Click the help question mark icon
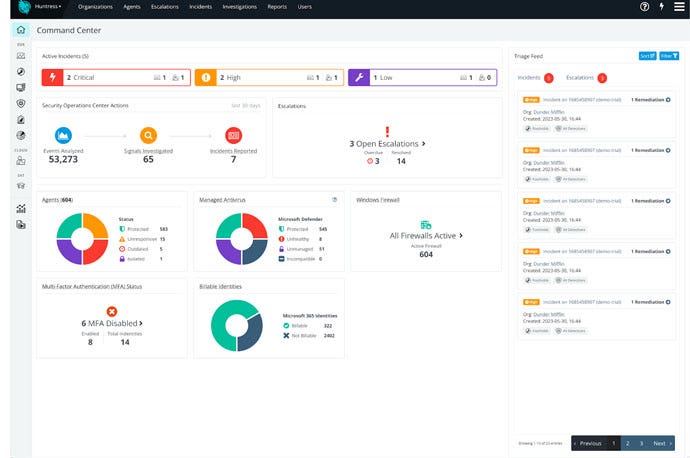This screenshot has width=690, height=458. [x=644, y=7]
